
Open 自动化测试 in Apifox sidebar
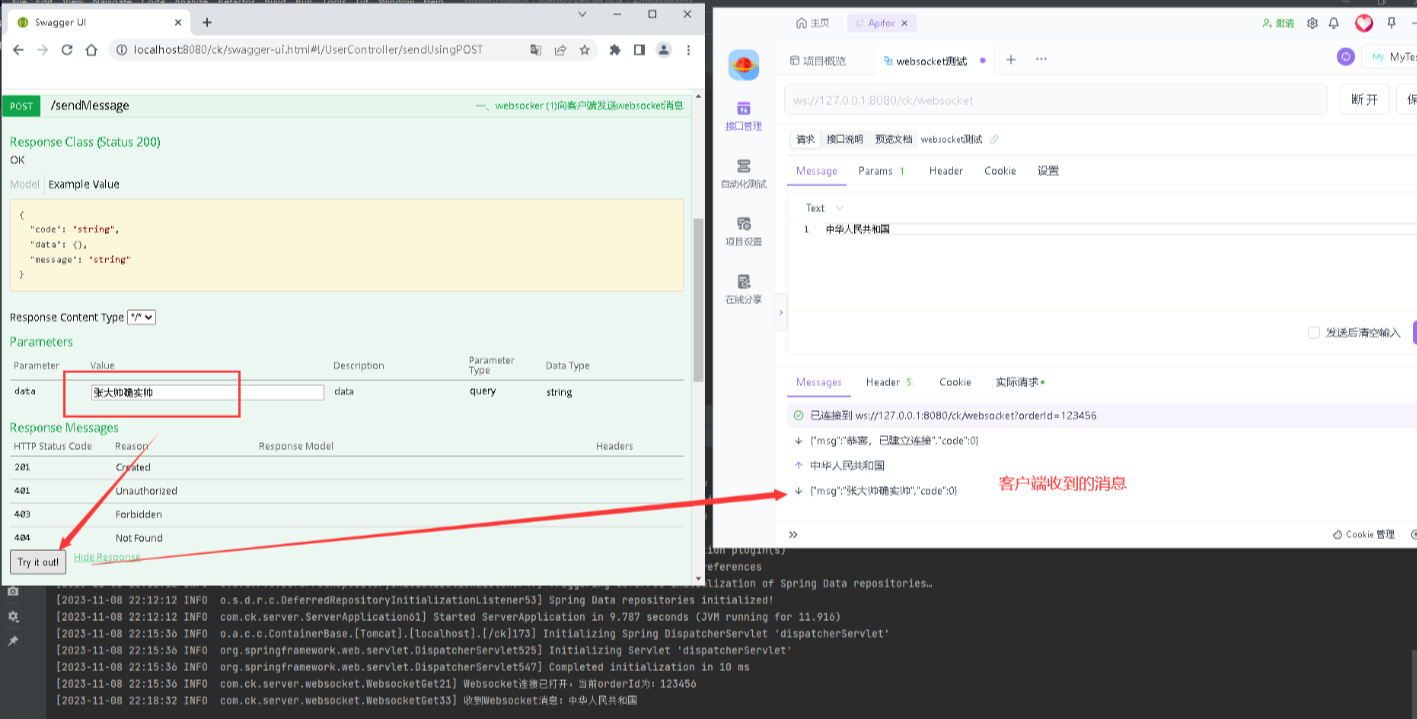[743, 174]
